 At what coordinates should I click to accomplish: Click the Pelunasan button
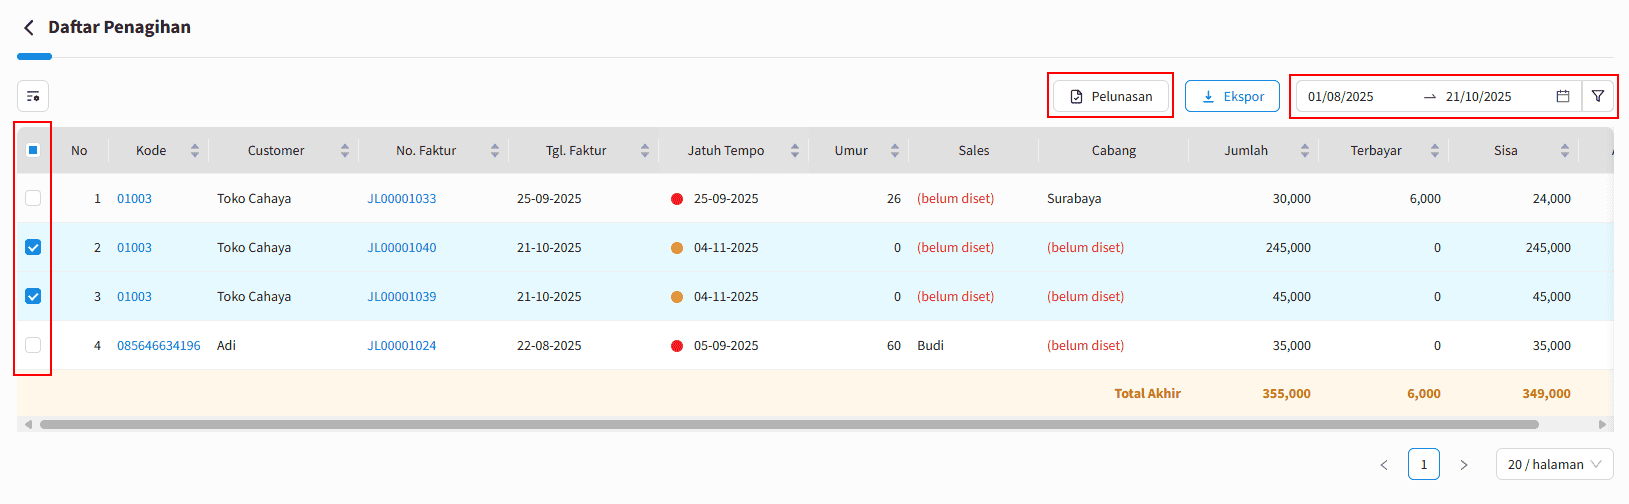(1110, 96)
